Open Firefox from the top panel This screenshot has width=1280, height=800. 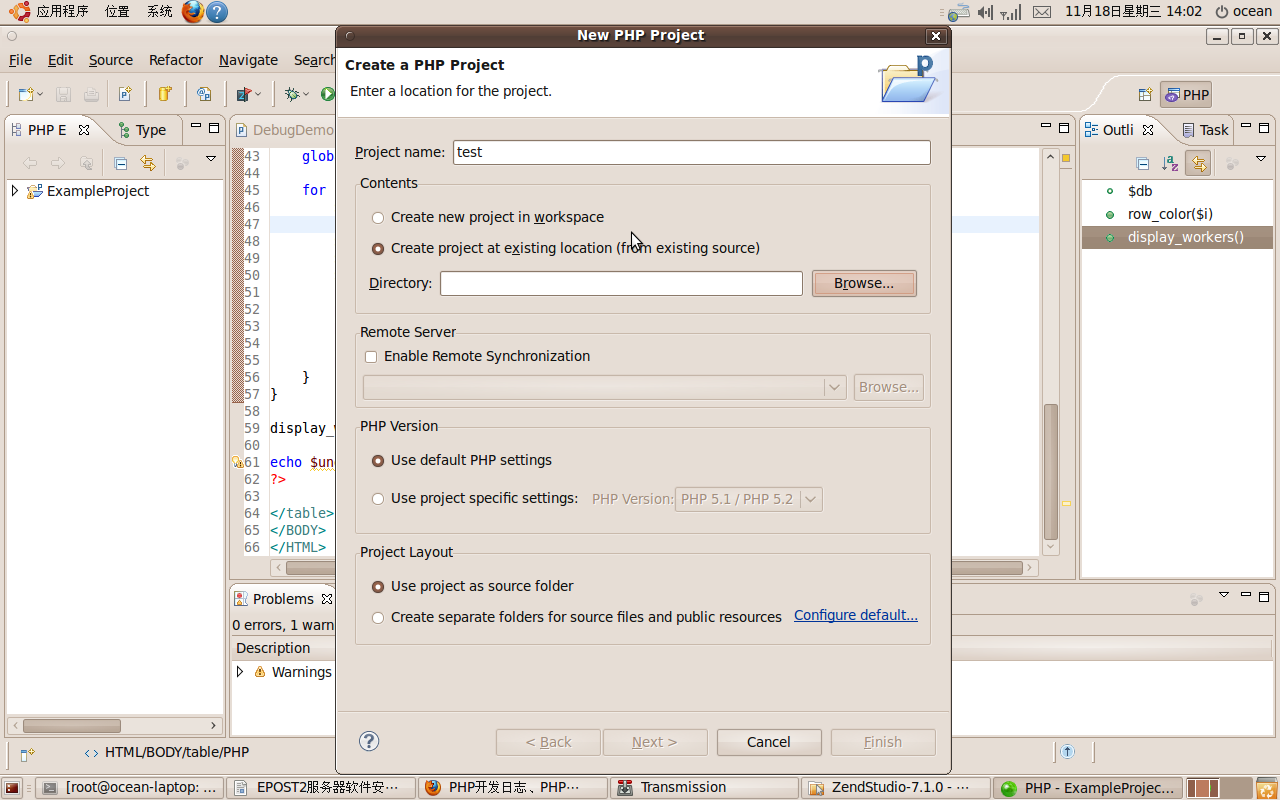coord(193,12)
